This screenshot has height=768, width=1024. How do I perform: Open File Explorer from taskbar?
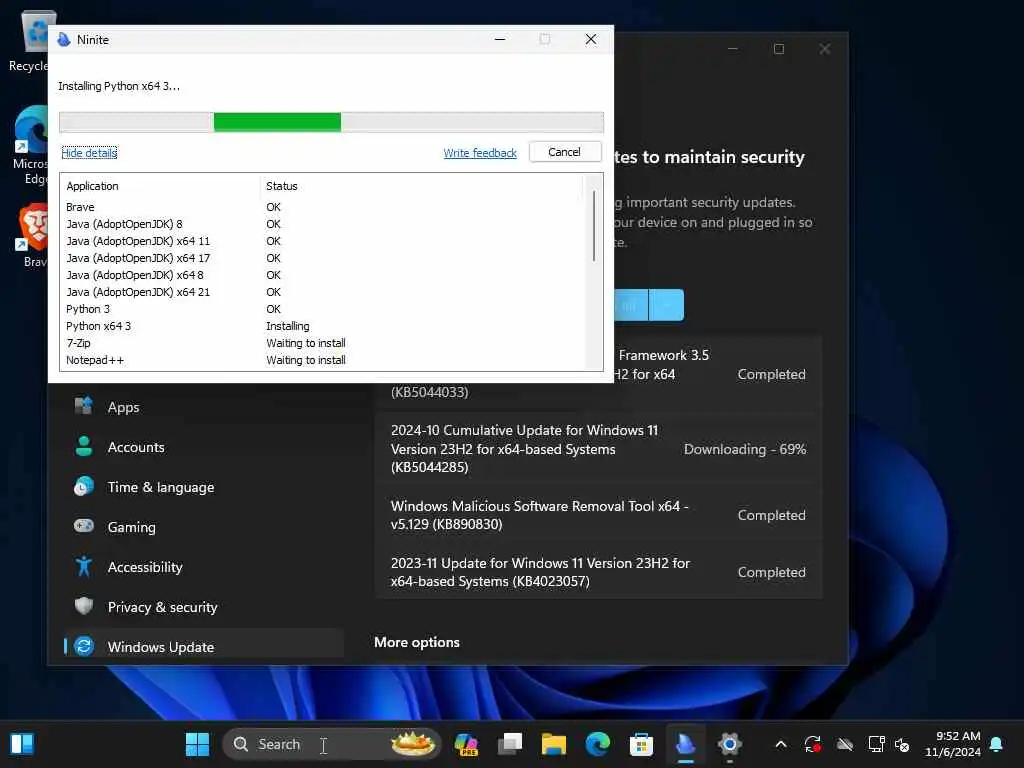pos(554,744)
